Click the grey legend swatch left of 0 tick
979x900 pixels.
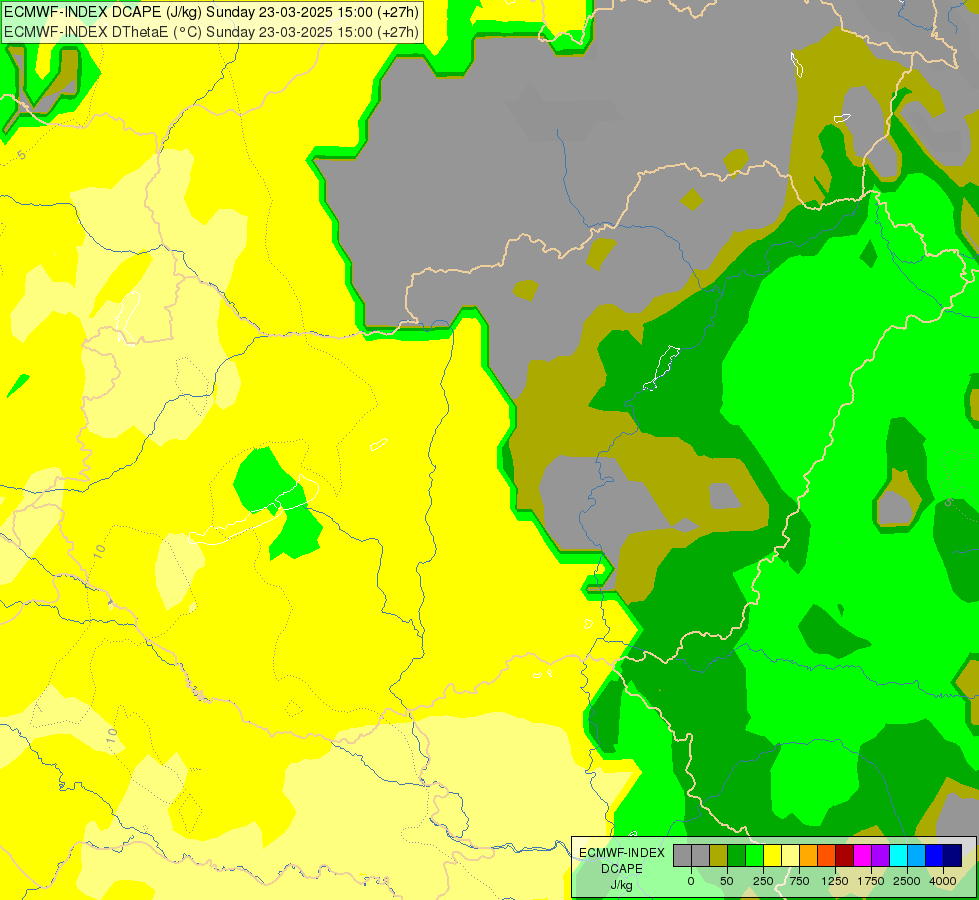(x=682, y=856)
